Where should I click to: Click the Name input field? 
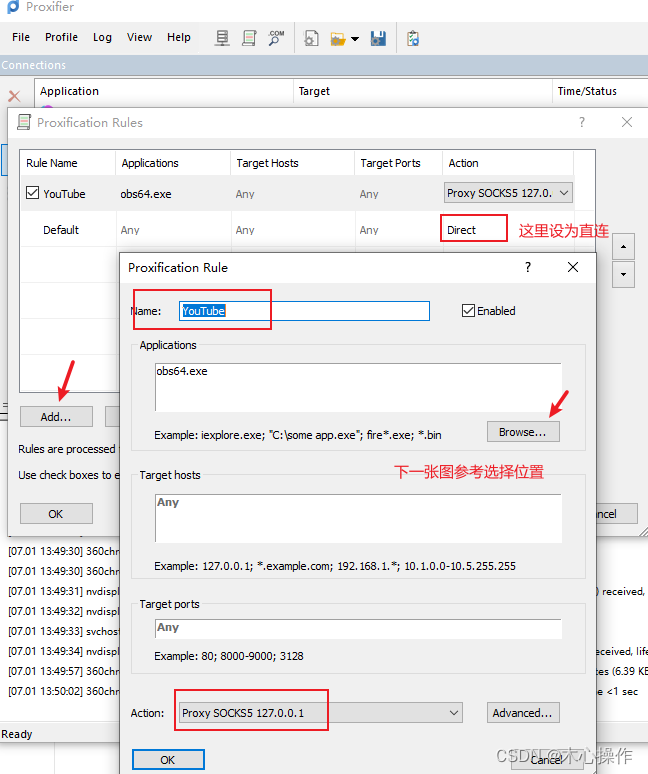click(x=304, y=311)
